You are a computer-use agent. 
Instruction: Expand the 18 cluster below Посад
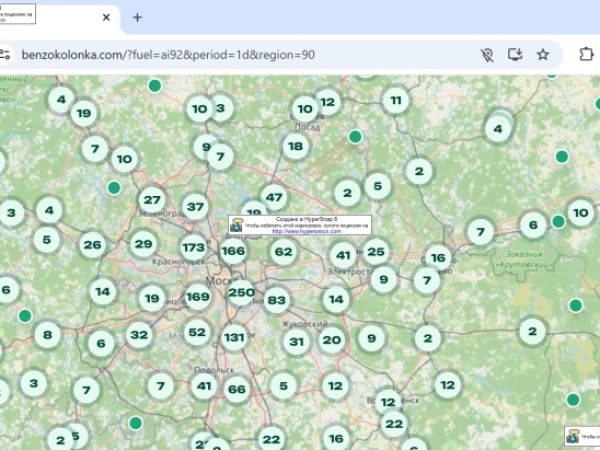295,146
